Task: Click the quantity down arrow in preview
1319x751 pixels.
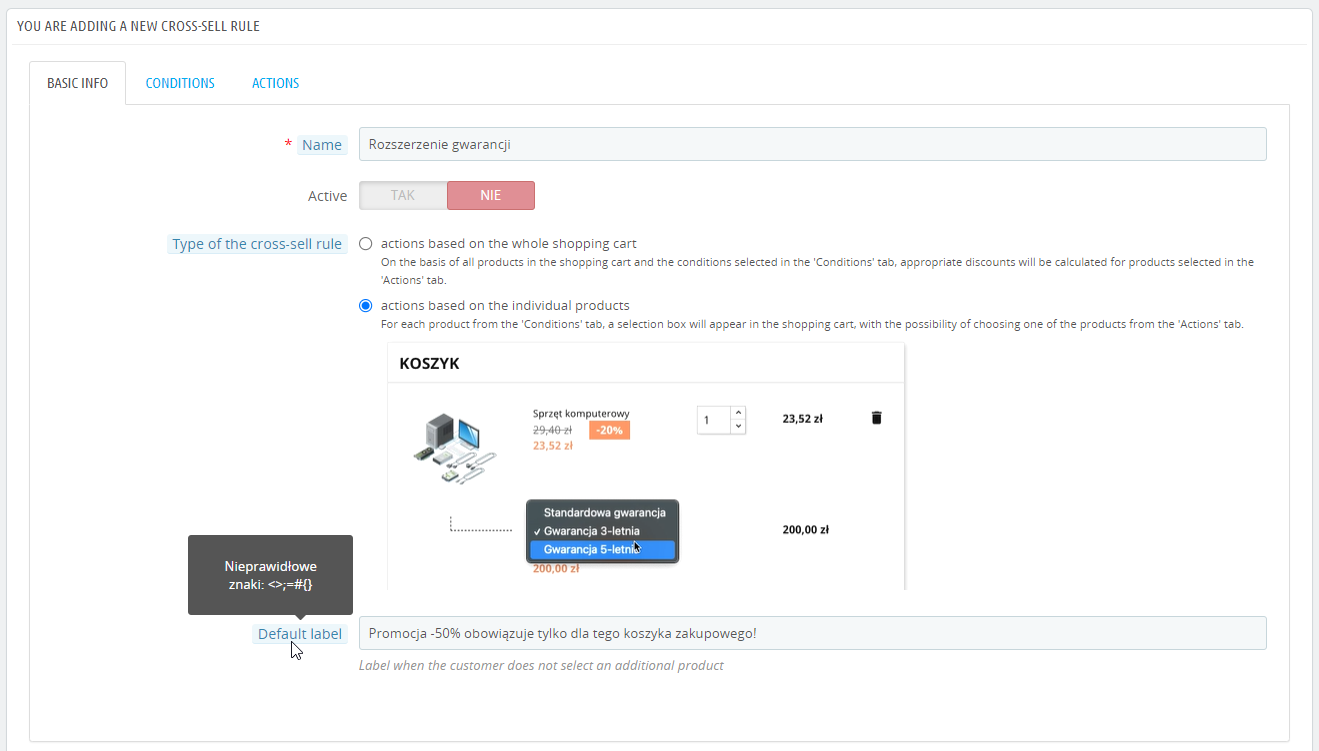Action: (x=738, y=426)
